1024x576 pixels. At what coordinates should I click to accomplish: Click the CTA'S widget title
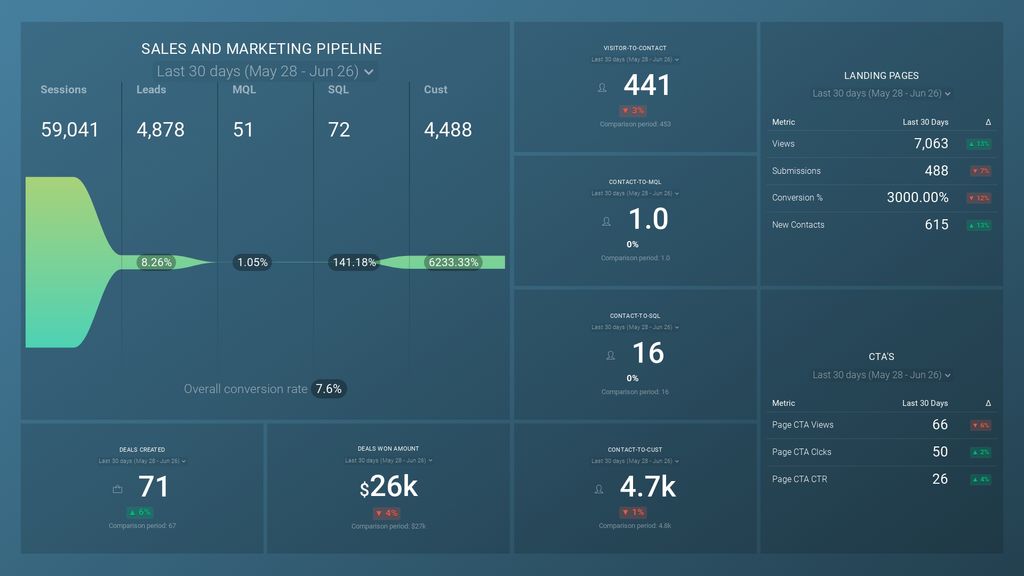pos(881,357)
